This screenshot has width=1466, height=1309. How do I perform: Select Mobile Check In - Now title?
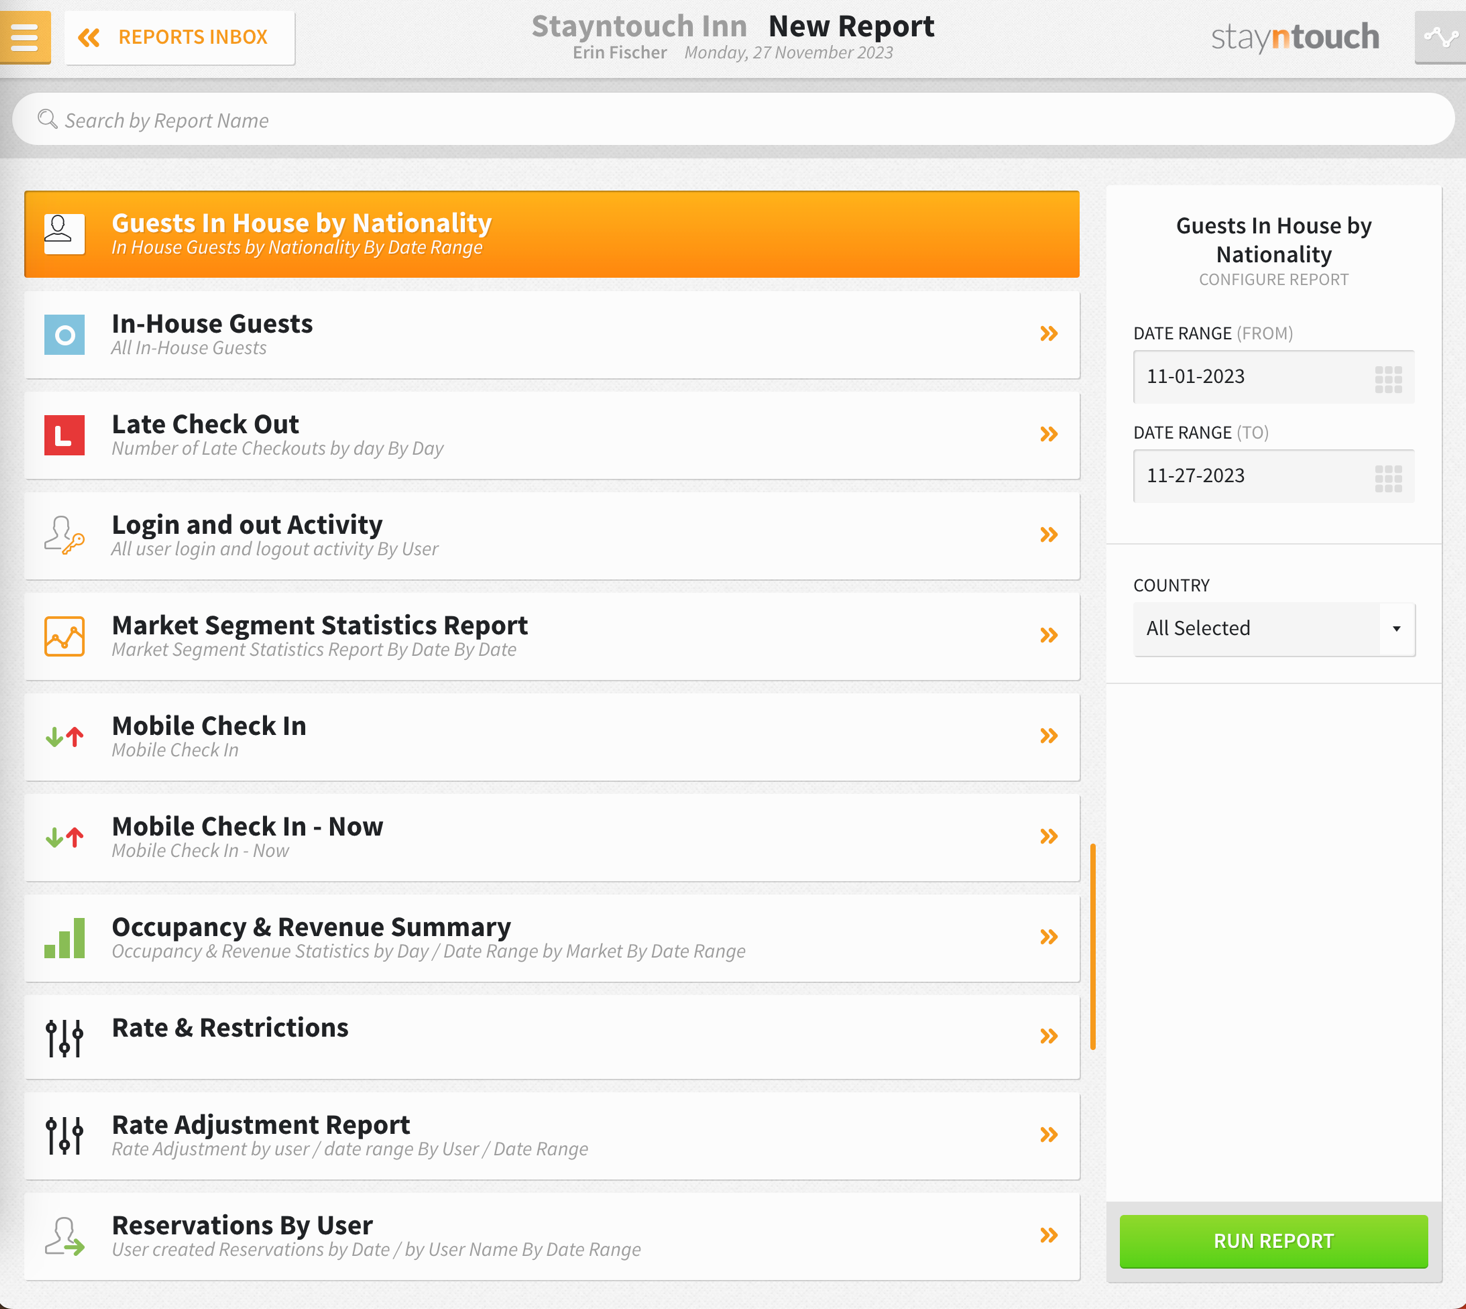point(247,826)
